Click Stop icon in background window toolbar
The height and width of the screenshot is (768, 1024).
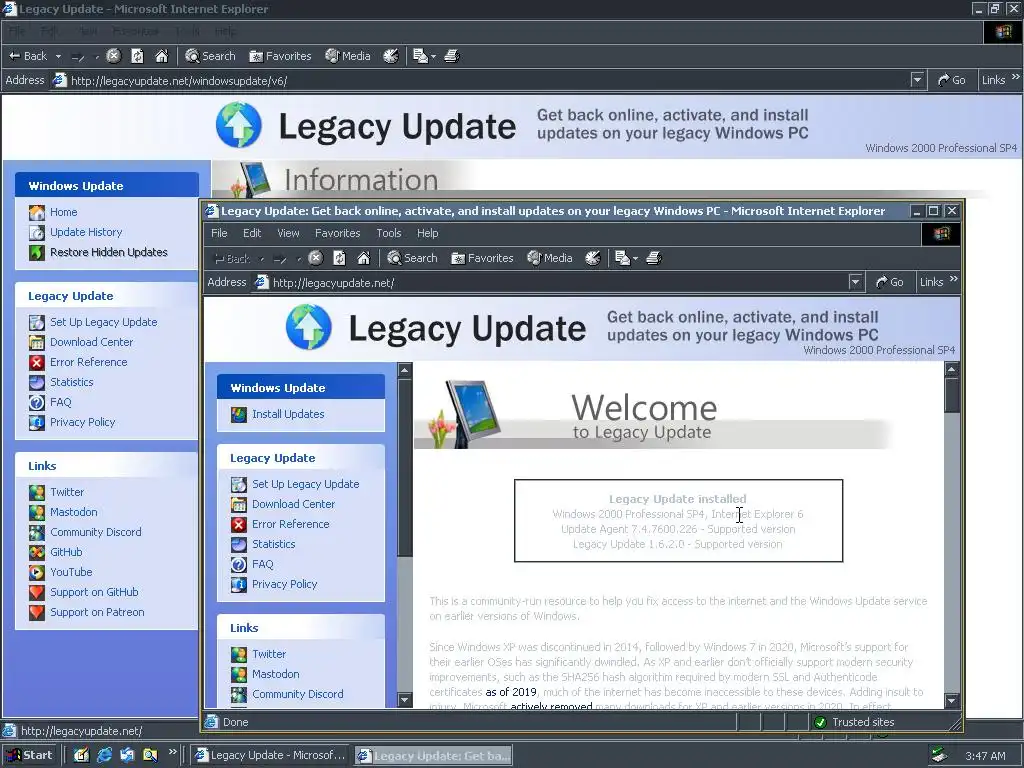click(114, 56)
